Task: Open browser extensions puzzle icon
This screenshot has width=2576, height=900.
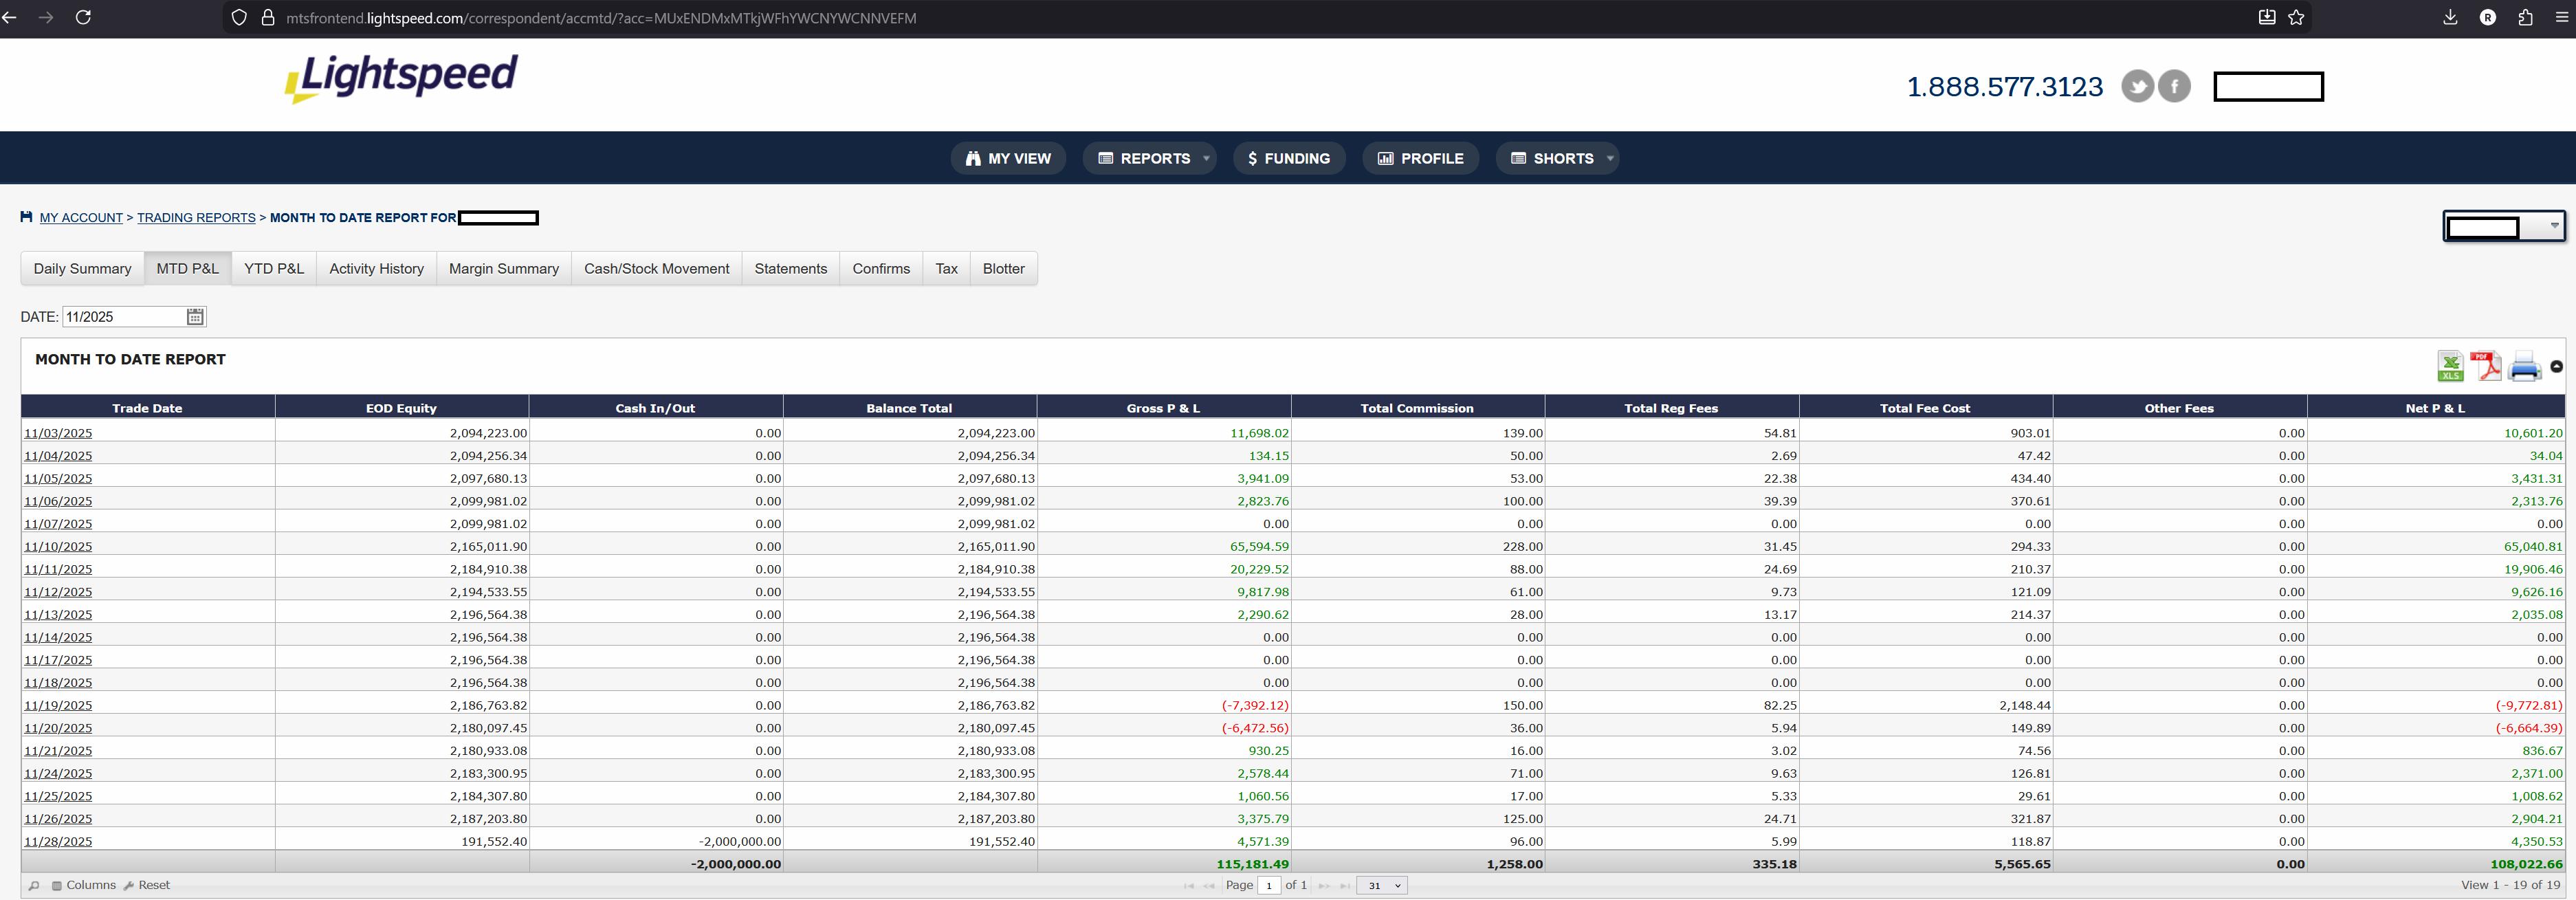Action: tap(2525, 18)
